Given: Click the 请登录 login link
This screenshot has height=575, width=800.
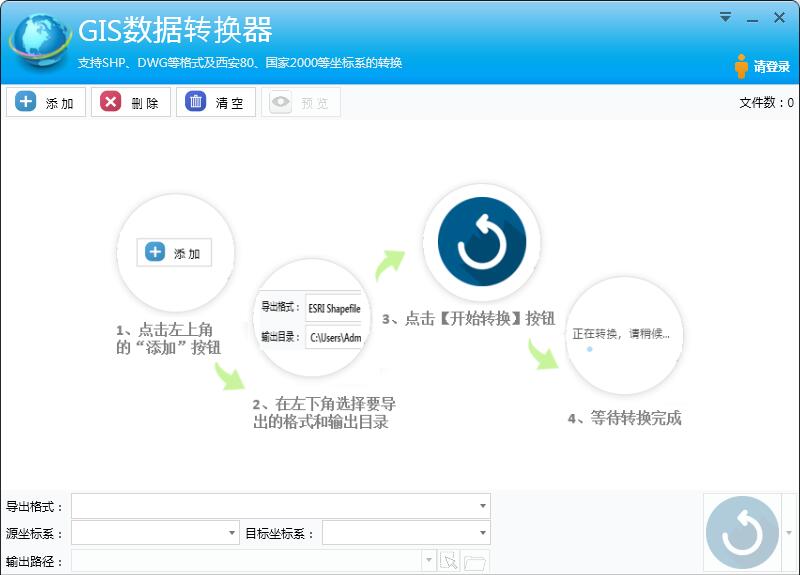Looking at the screenshot, I should 762,67.
